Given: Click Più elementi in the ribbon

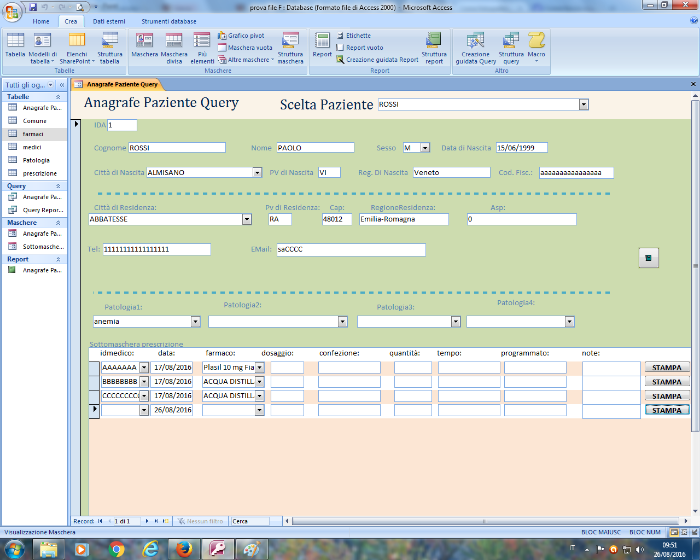Looking at the screenshot, I should (x=202, y=48).
